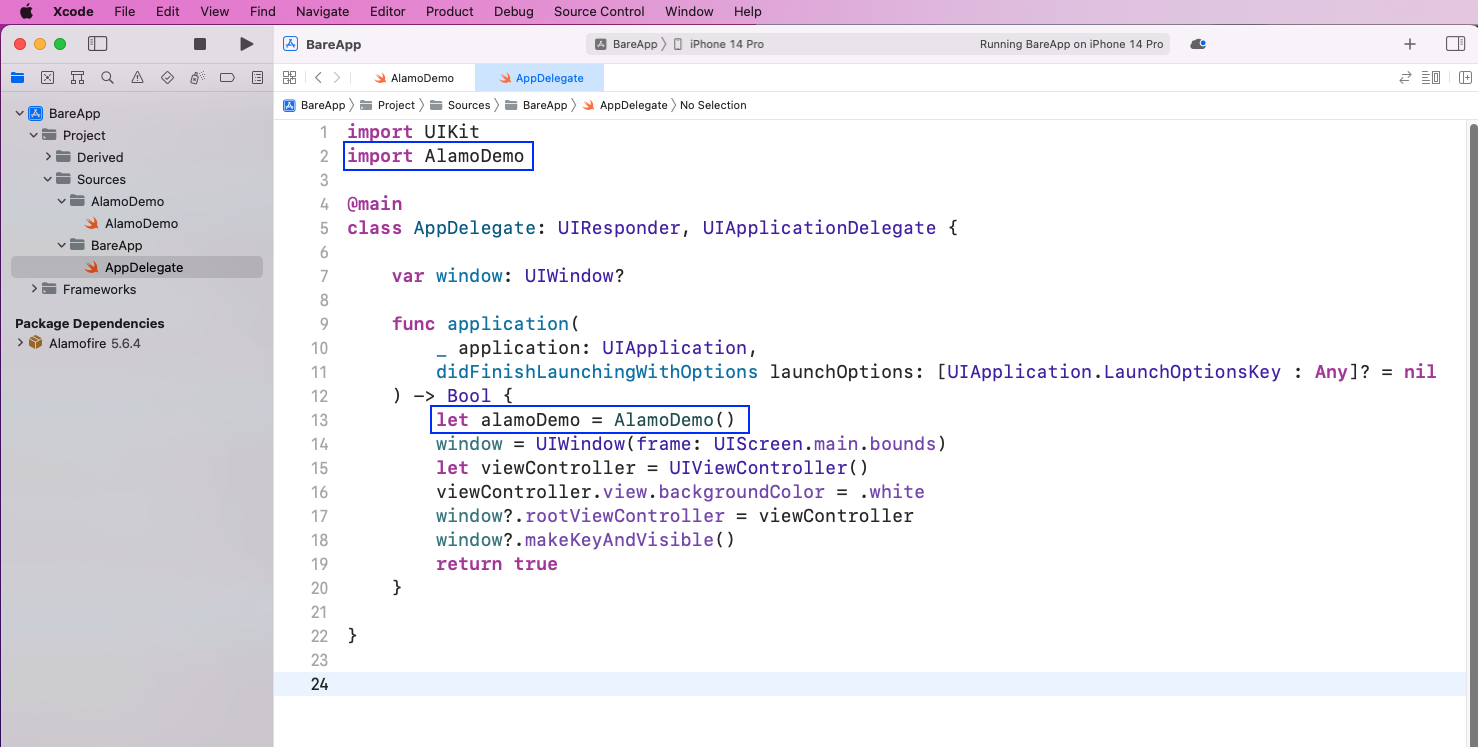Open the Apple menu

pyautogui.click(x=26, y=12)
